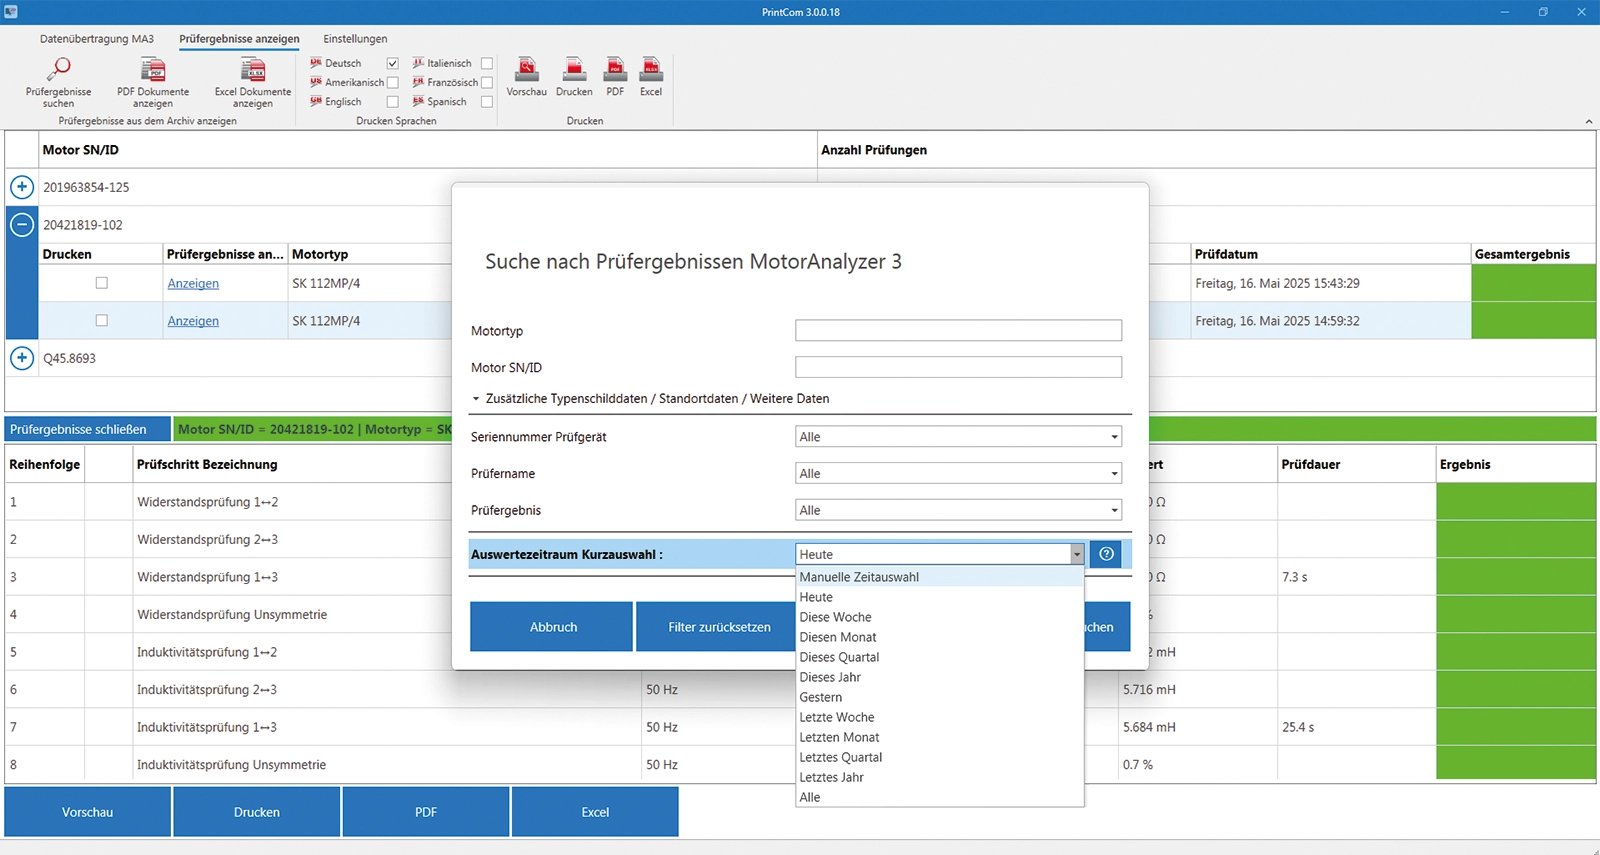Uncheck the Deutsch print language checkbox
This screenshot has height=855, width=1600.
click(x=393, y=63)
